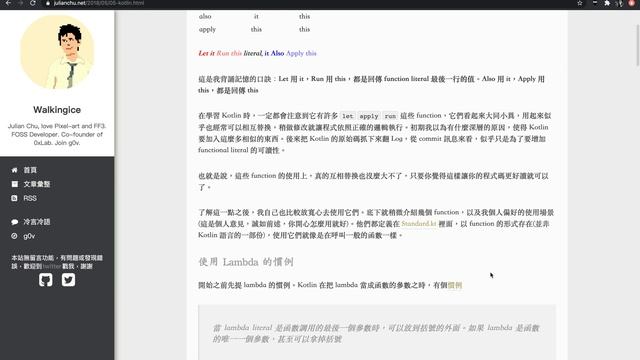
Task: Click the inline code 'let' in paragraph
Action: click(347, 116)
